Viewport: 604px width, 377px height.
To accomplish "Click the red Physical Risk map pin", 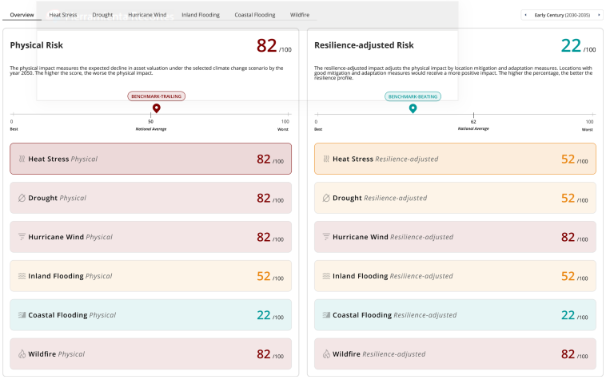I will (x=156, y=108).
